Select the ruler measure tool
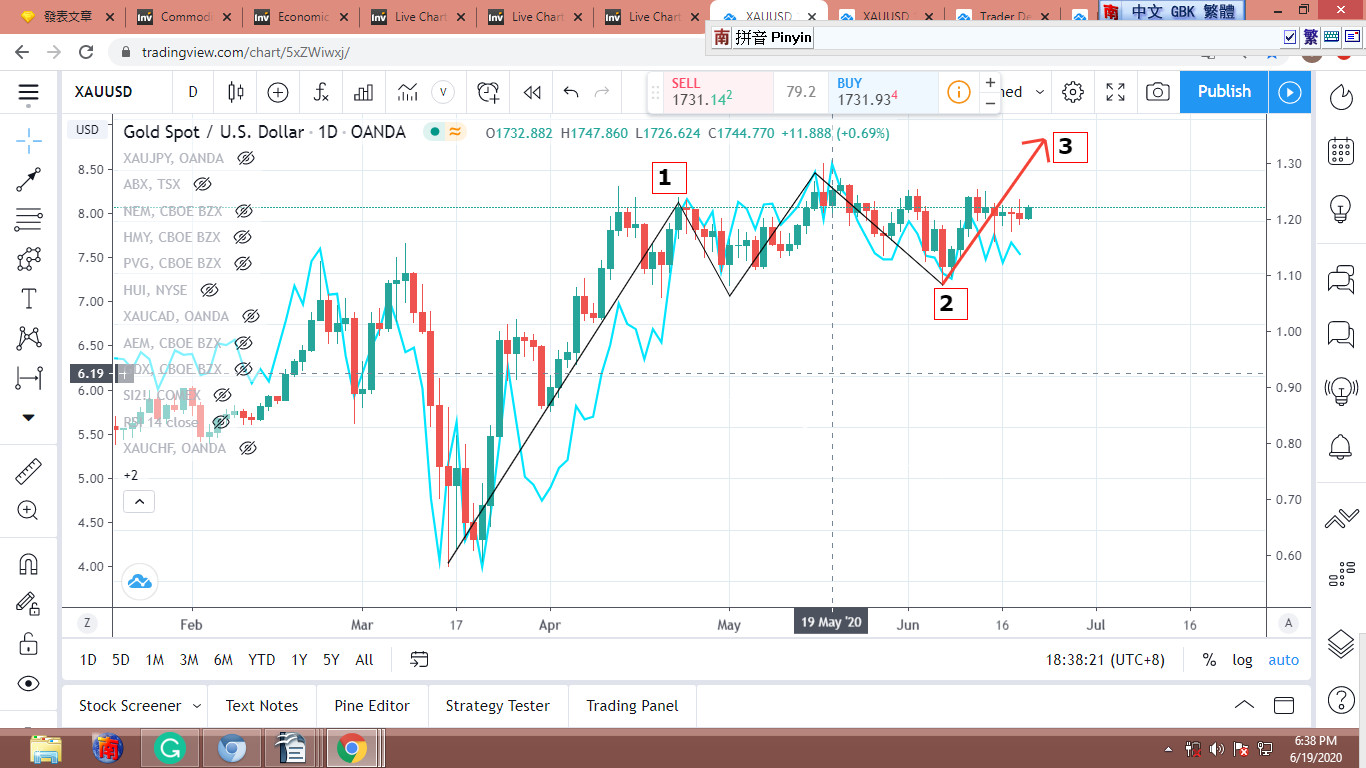Image resolution: width=1366 pixels, height=768 pixels. (28, 471)
